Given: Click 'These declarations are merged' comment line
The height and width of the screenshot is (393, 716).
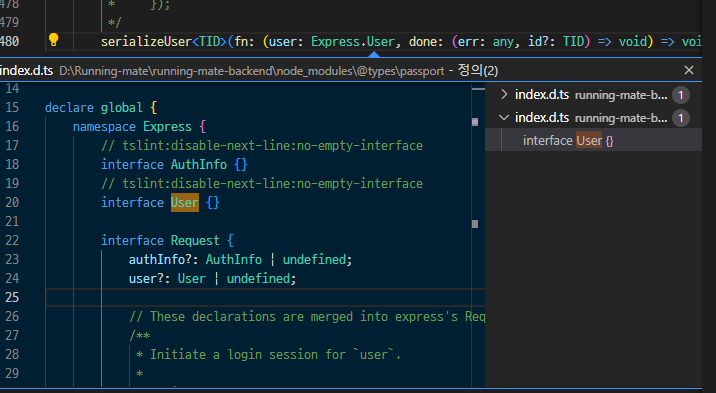Looking at the screenshot, I should (307, 316).
